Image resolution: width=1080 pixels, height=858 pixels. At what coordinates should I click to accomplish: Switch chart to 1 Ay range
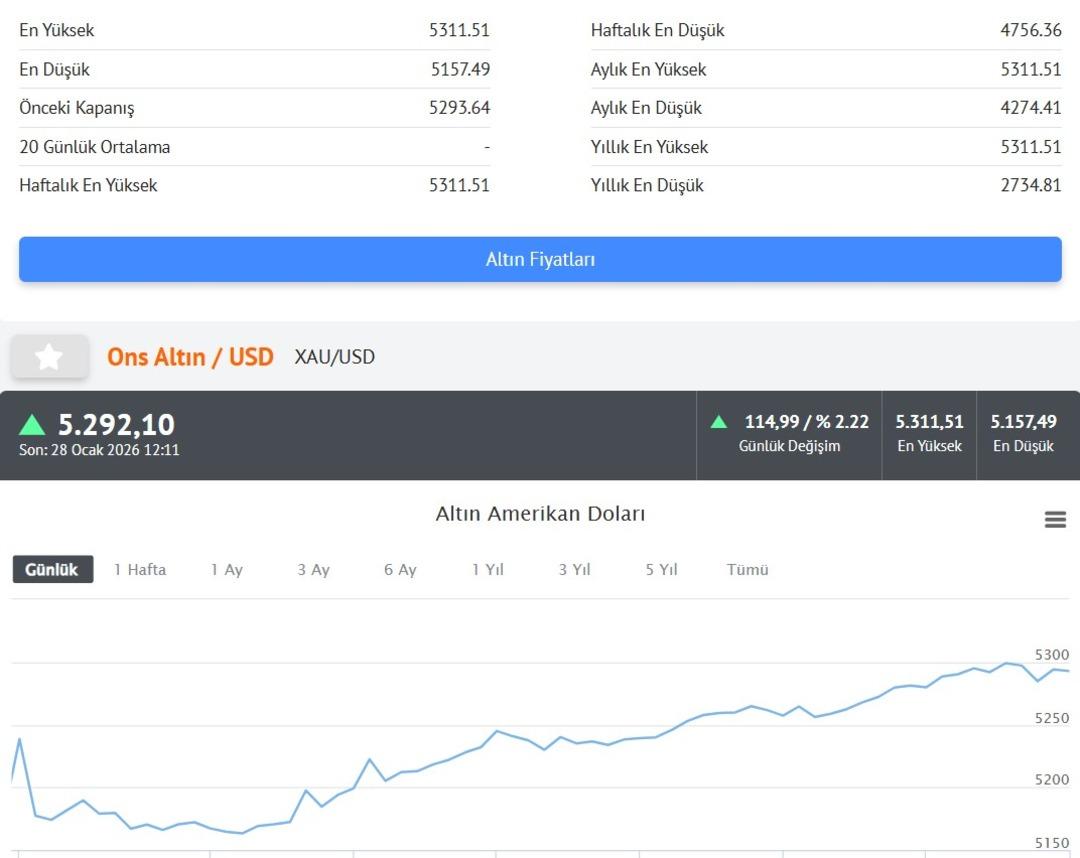click(x=226, y=569)
